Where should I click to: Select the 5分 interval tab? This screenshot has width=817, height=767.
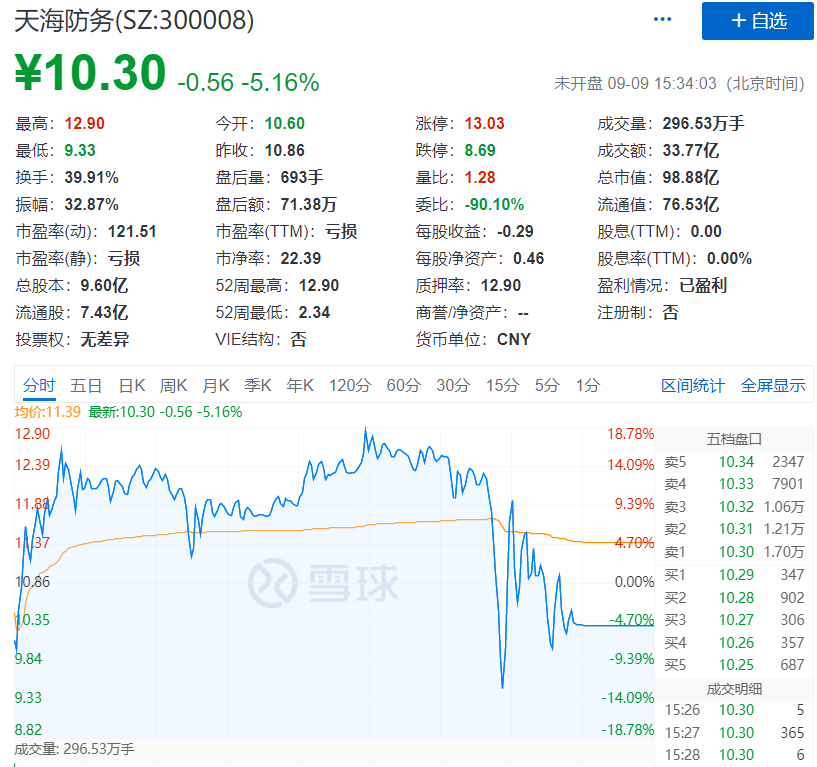pos(547,386)
